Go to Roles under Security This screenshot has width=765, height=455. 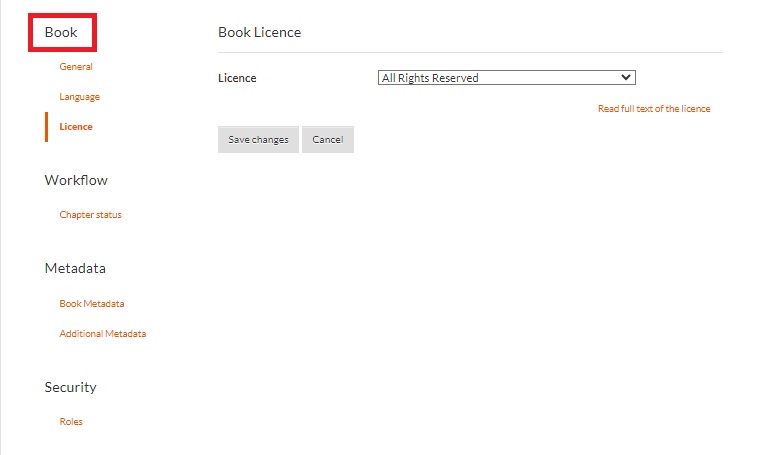click(71, 422)
